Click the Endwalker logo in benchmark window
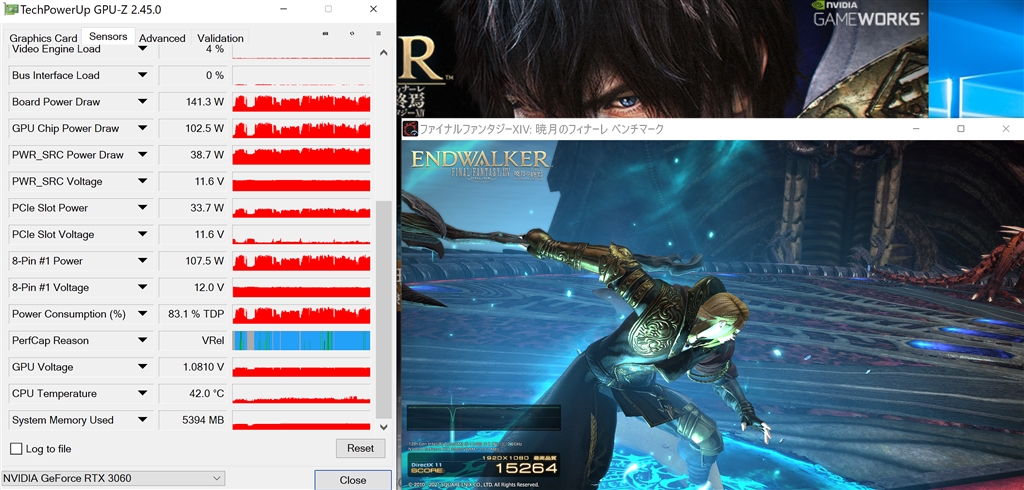The width and height of the screenshot is (1024, 490). pos(481,167)
